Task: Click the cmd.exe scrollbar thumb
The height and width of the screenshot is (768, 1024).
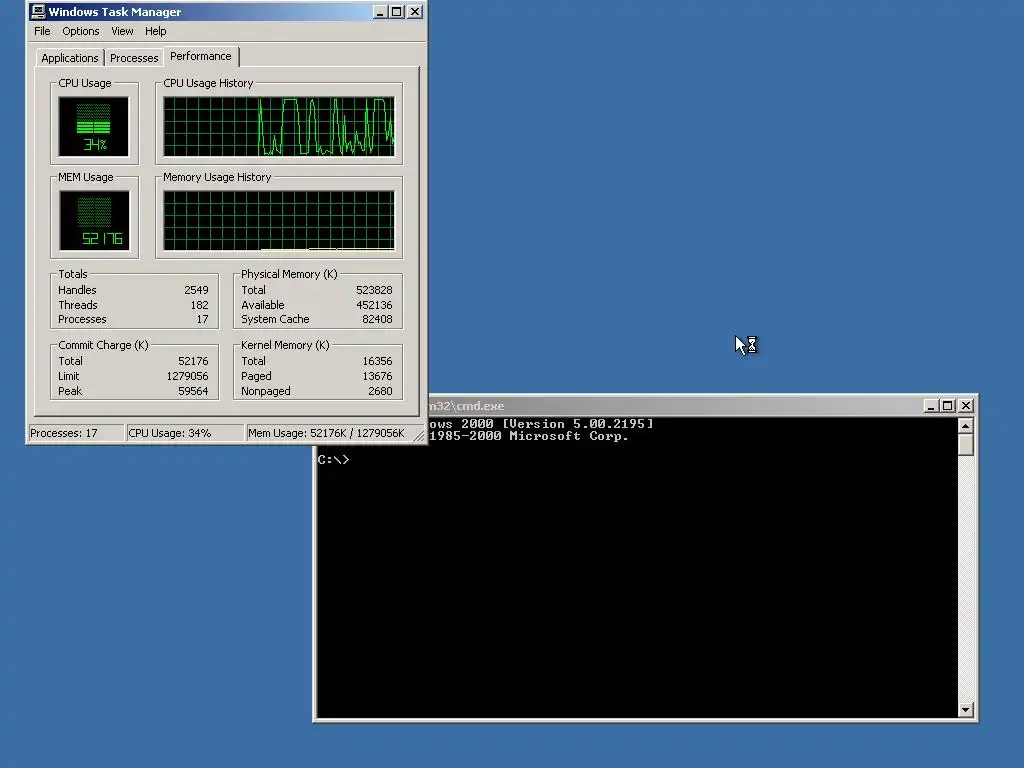Action: [966, 445]
